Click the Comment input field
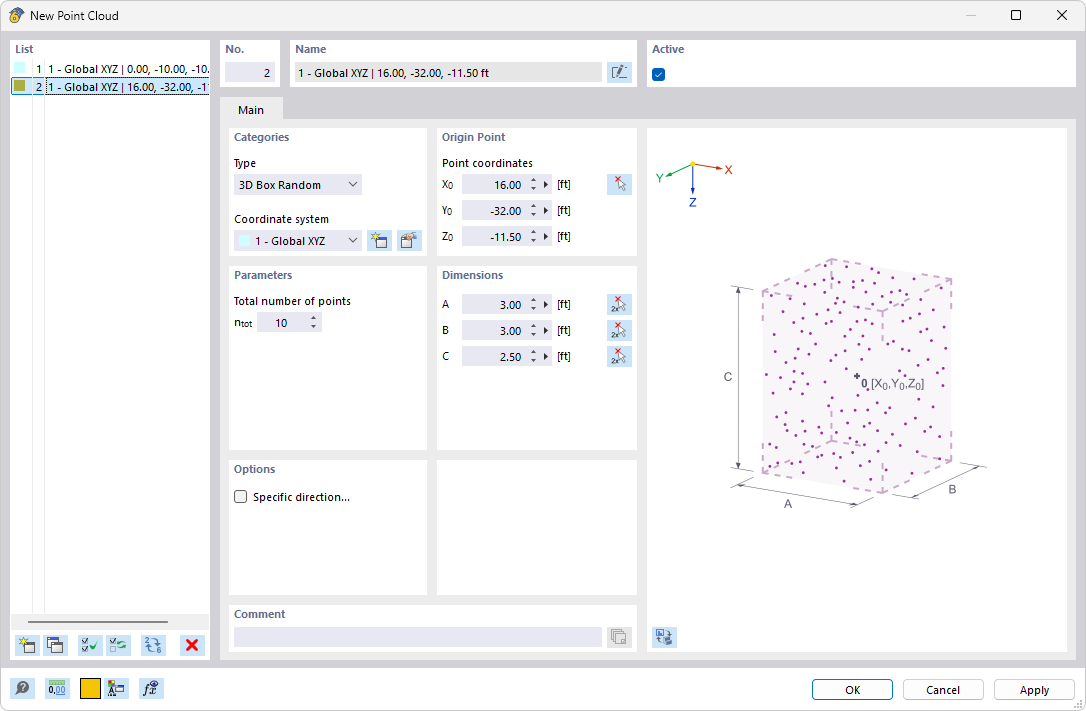 [418, 637]
